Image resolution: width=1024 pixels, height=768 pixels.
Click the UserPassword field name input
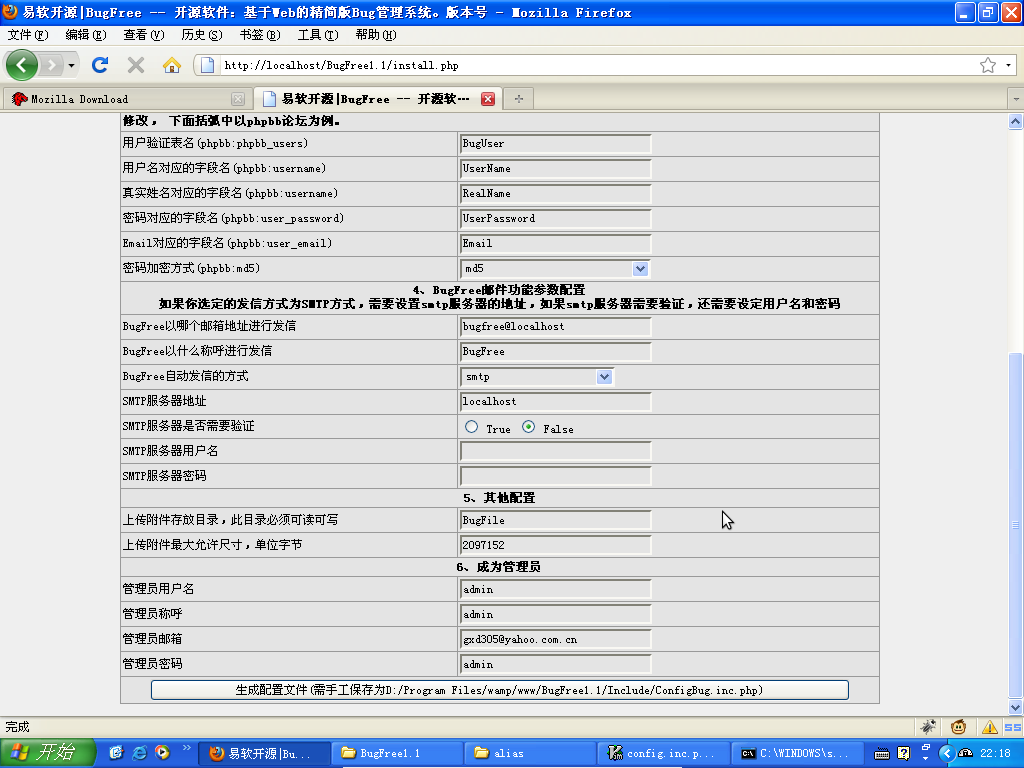click(x=556, y=218)
